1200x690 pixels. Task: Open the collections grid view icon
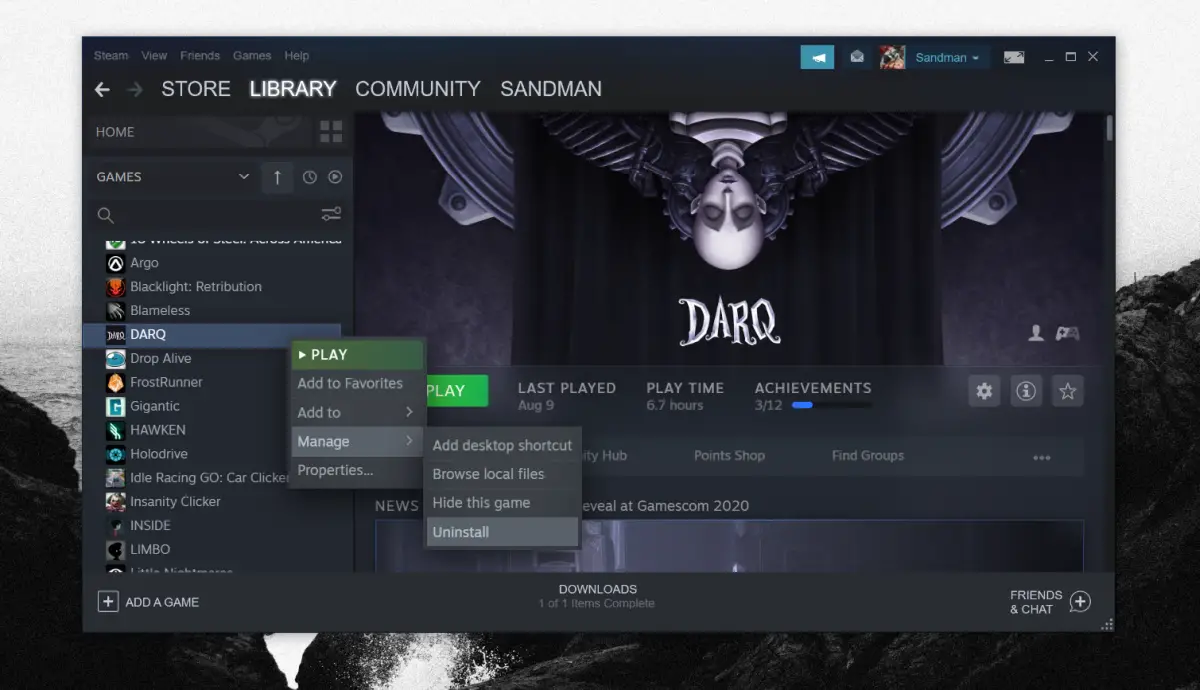tap(331, 132)
